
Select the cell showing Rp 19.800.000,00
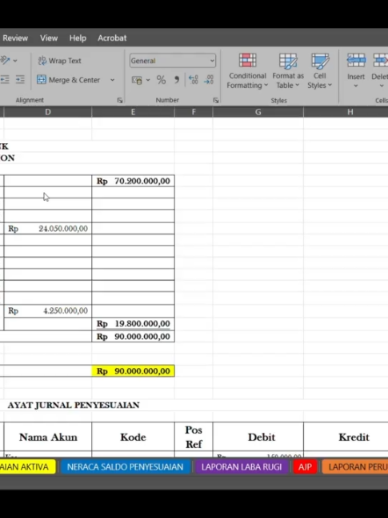pos(133,324)
